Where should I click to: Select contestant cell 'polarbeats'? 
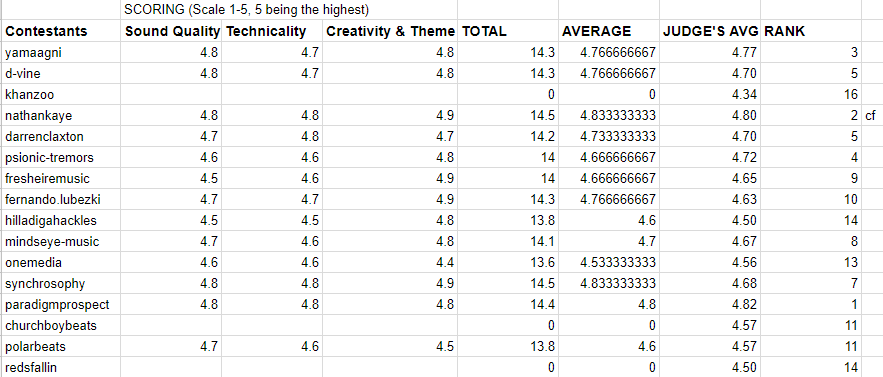click(x=61, y=347)
